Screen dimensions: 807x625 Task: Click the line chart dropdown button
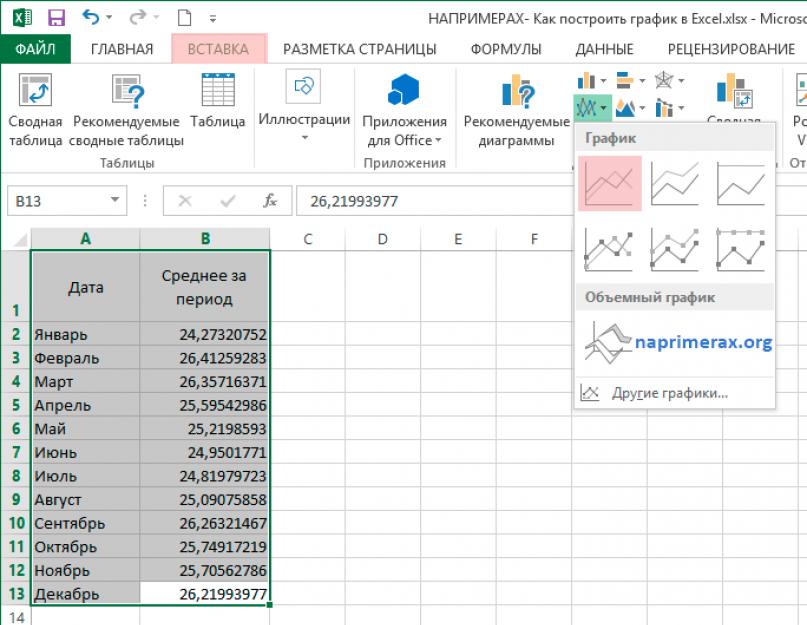pos(592,108)
